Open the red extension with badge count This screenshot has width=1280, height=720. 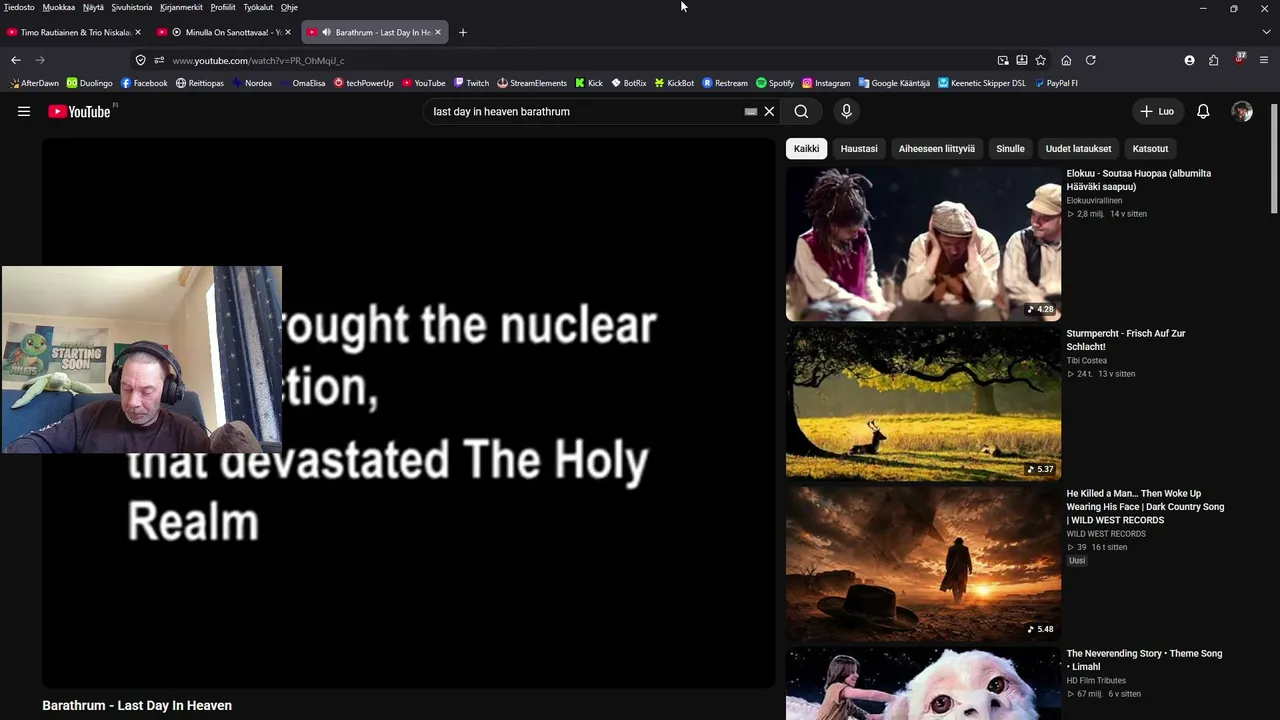click(x=1240, y=59)
